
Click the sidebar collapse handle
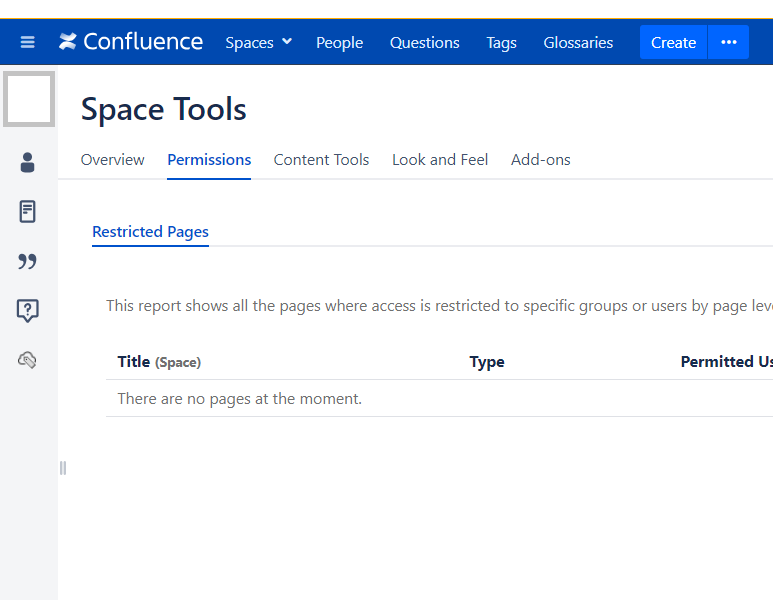63,468
